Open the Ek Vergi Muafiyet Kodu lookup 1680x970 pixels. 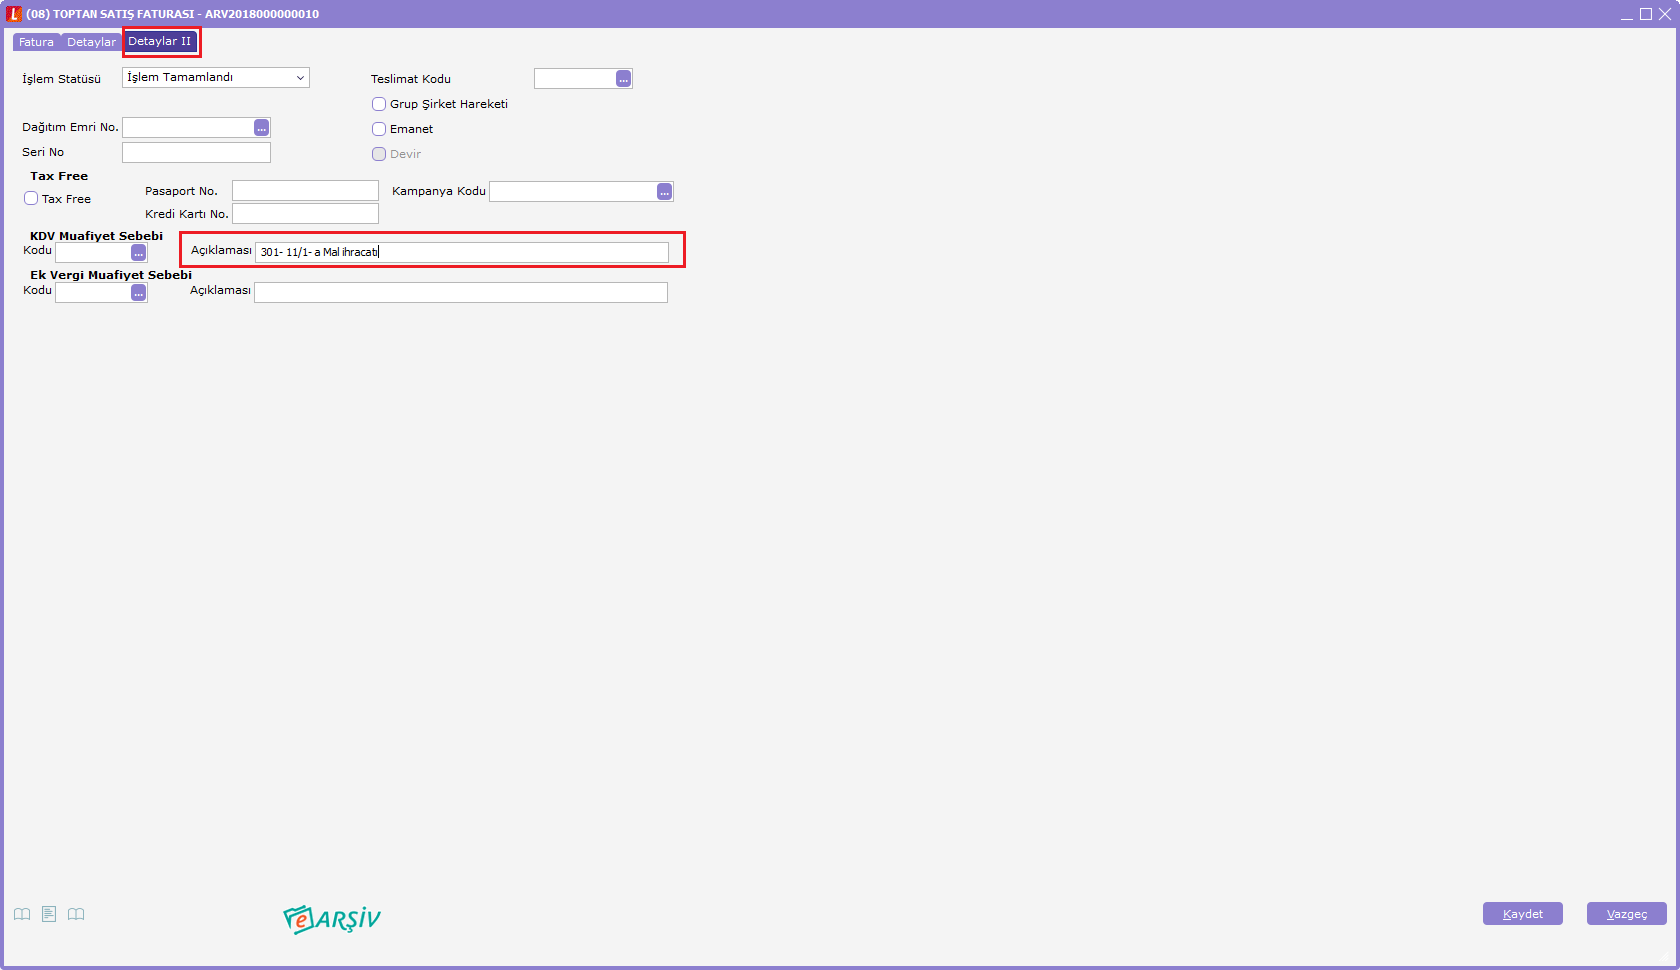point(138,293)
